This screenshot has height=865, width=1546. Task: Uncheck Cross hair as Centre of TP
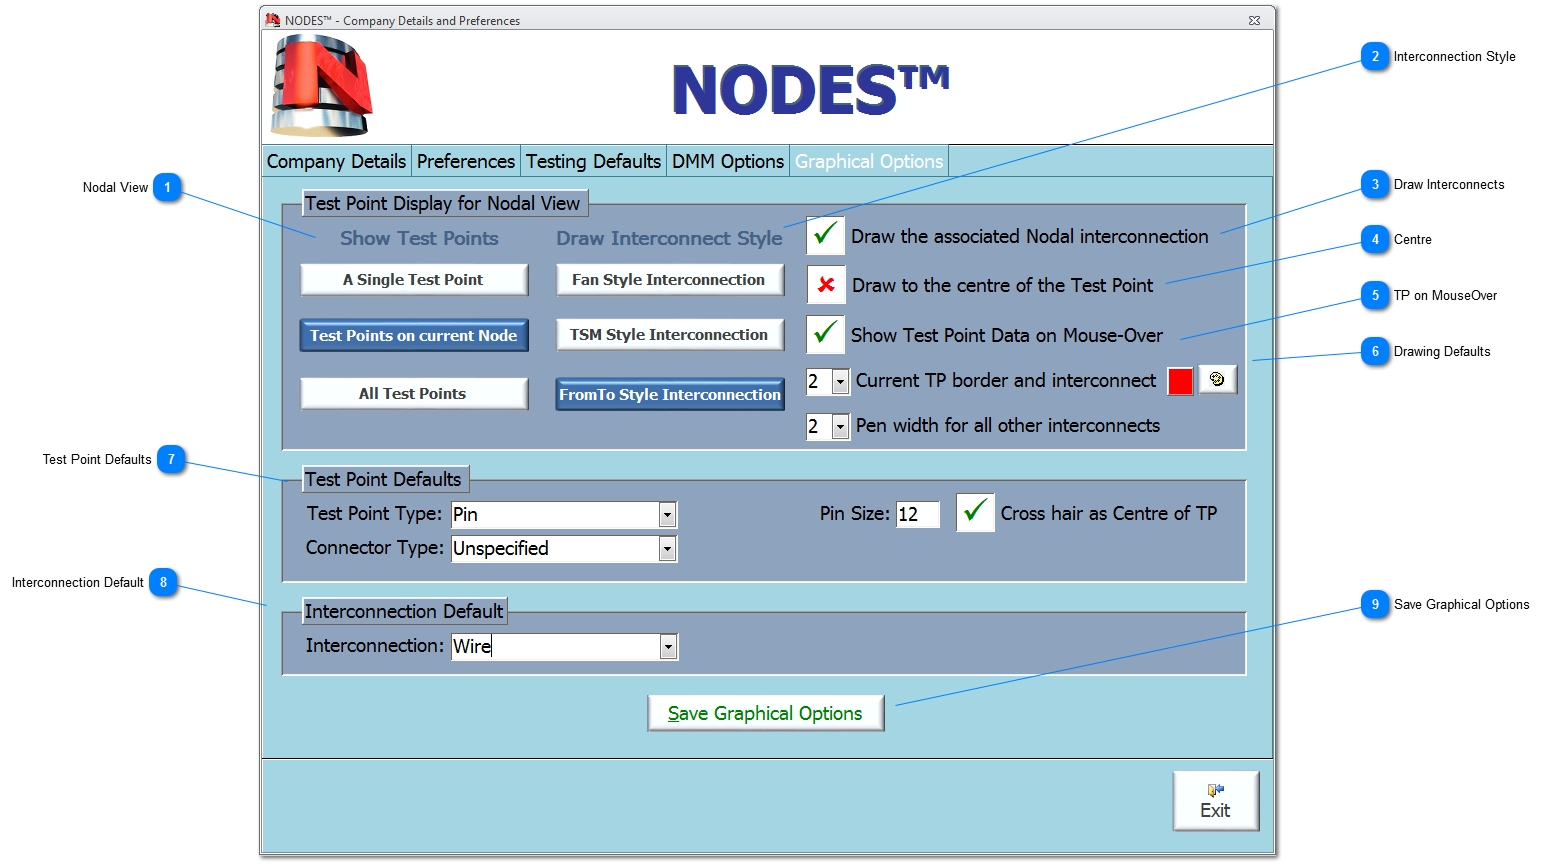coord(975,512)
